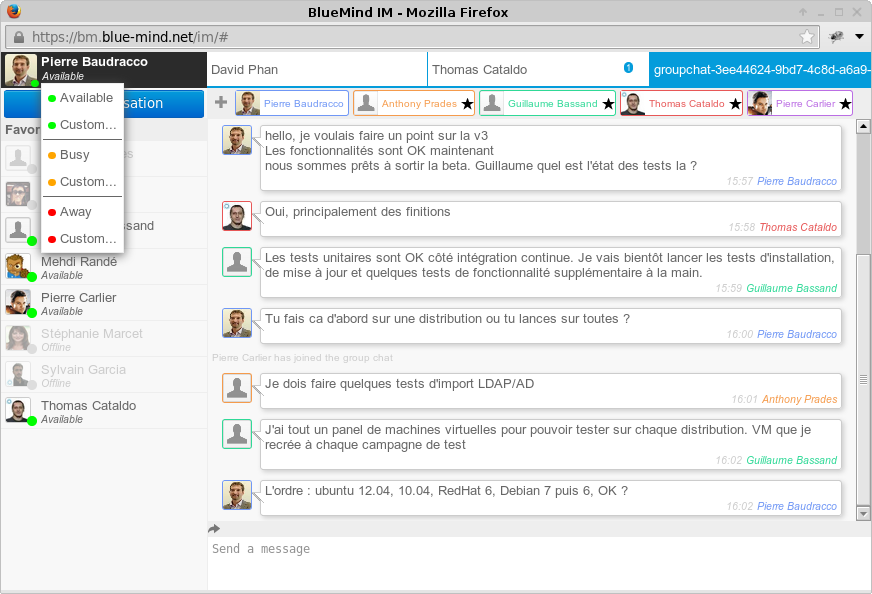Select the Available status
Screen dimensions: 872x594
[x=82, y=98]
